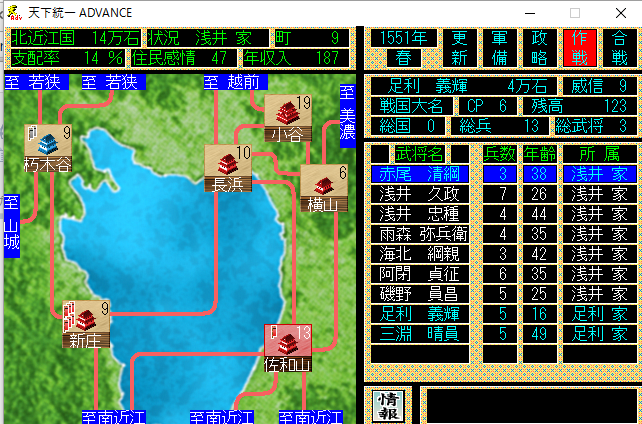Image resolution: width=642 pixels, height=424 pixels.
Task: Choose the 新庄 castle on the map
Action: (86, 324)
